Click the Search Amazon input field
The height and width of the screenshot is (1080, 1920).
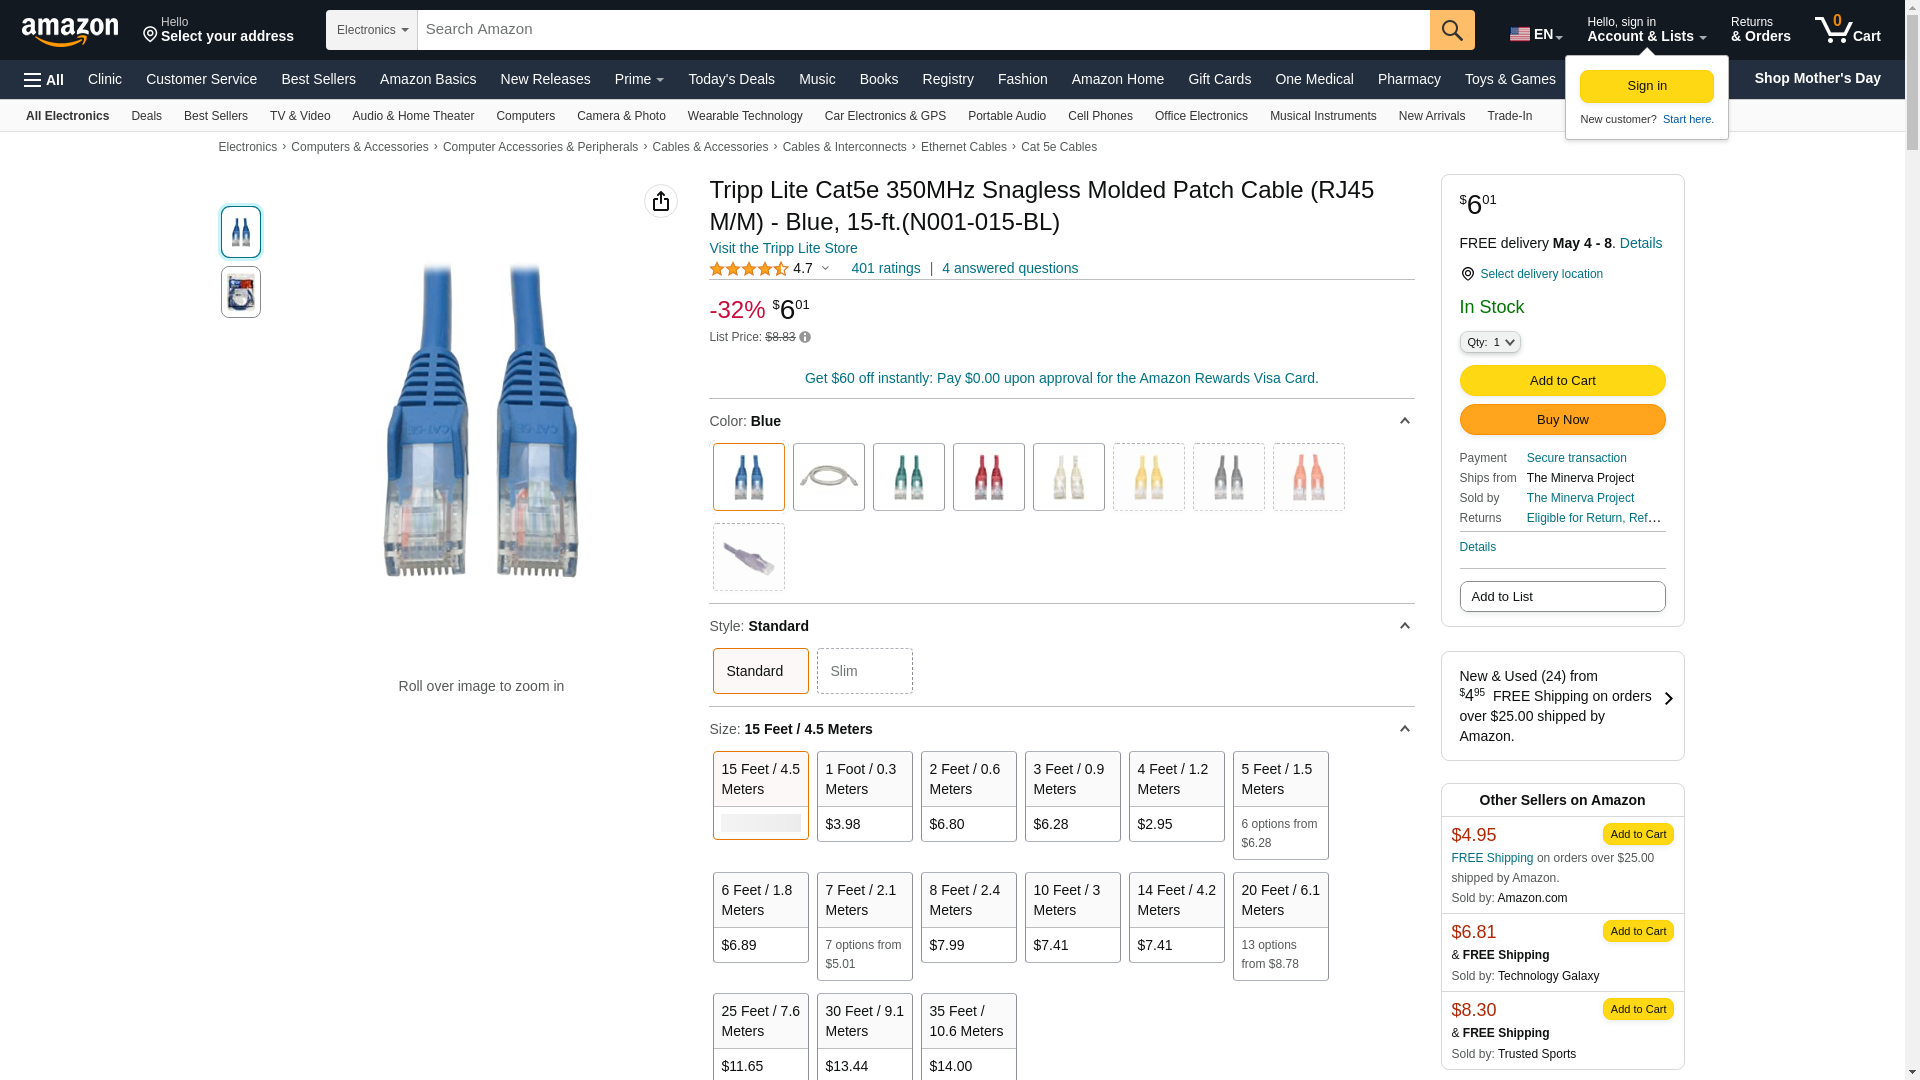[x=922, y=30]
